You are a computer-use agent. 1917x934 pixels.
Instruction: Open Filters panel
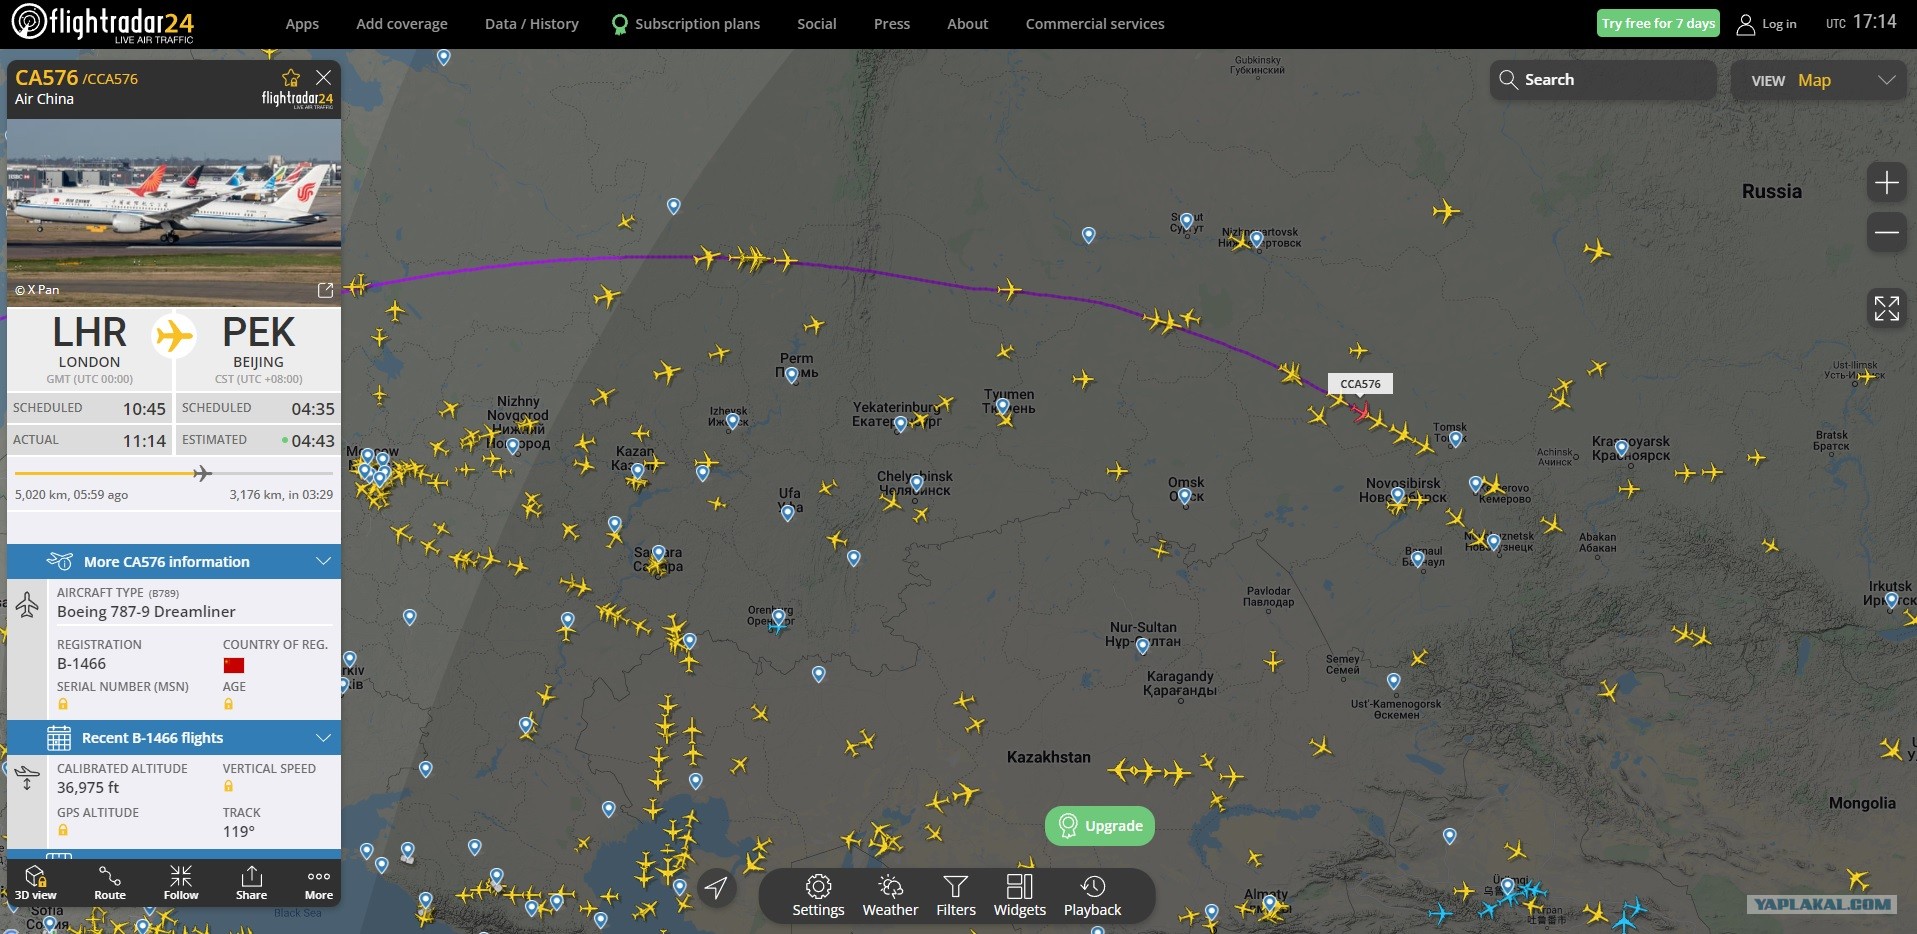coord(956,896)
